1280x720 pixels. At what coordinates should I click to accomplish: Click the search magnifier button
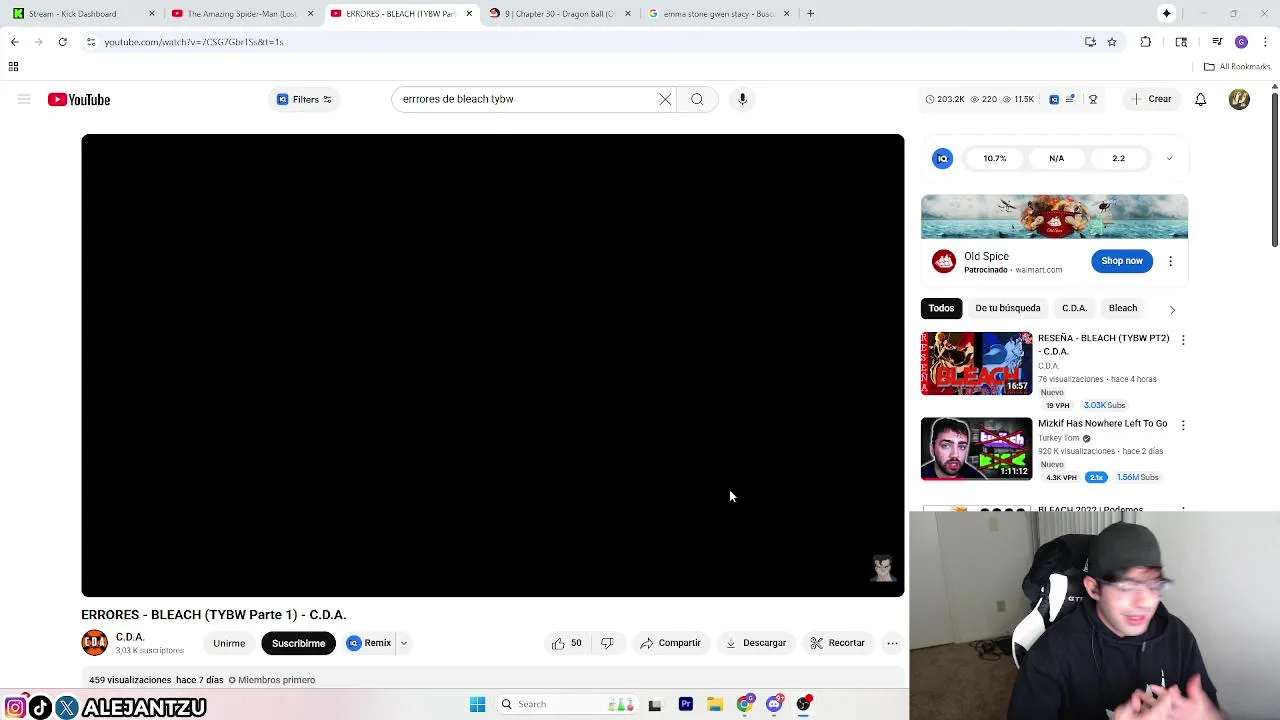[697, 99]
